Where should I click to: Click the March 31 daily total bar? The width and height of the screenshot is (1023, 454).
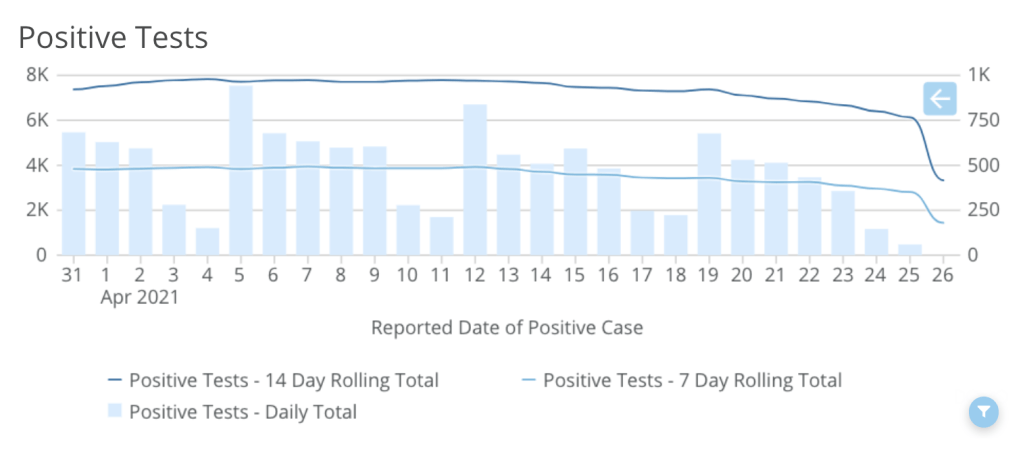tap(73, 193)
